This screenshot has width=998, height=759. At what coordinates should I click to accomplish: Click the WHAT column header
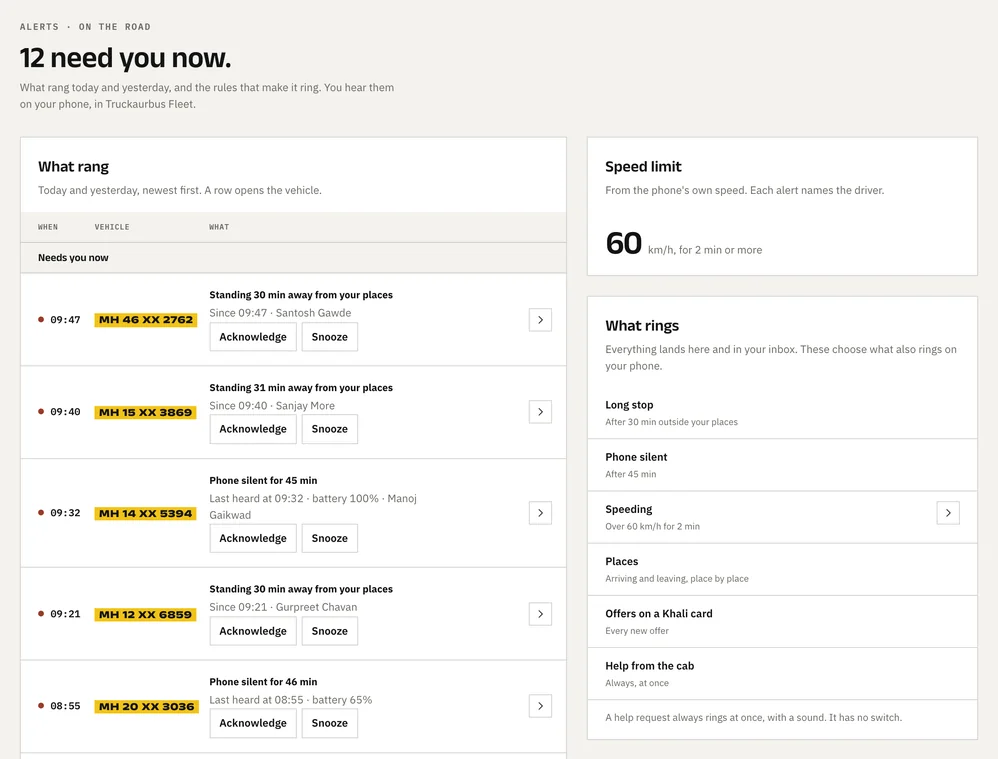click(219, 227)
